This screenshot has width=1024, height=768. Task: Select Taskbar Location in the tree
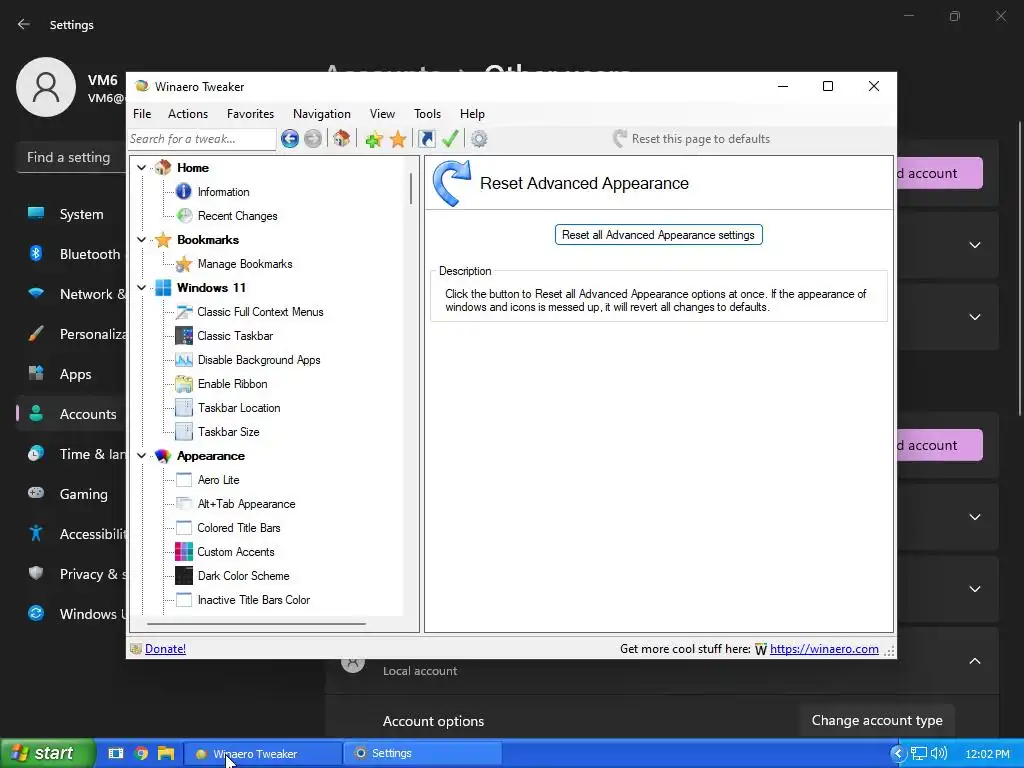click(239, 408)
